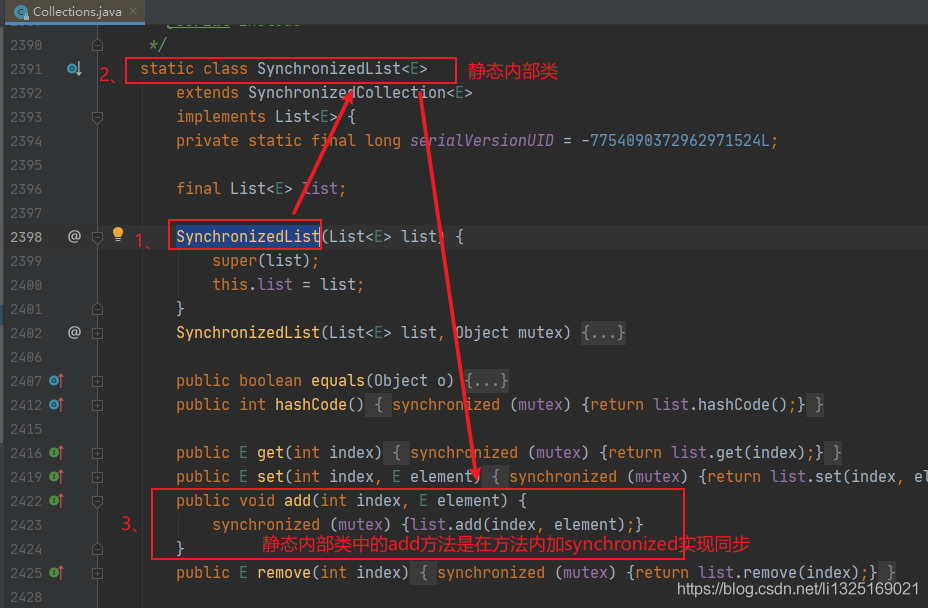
Task: Click the implements gutter icon on line 2419
Action: (56, 477)
